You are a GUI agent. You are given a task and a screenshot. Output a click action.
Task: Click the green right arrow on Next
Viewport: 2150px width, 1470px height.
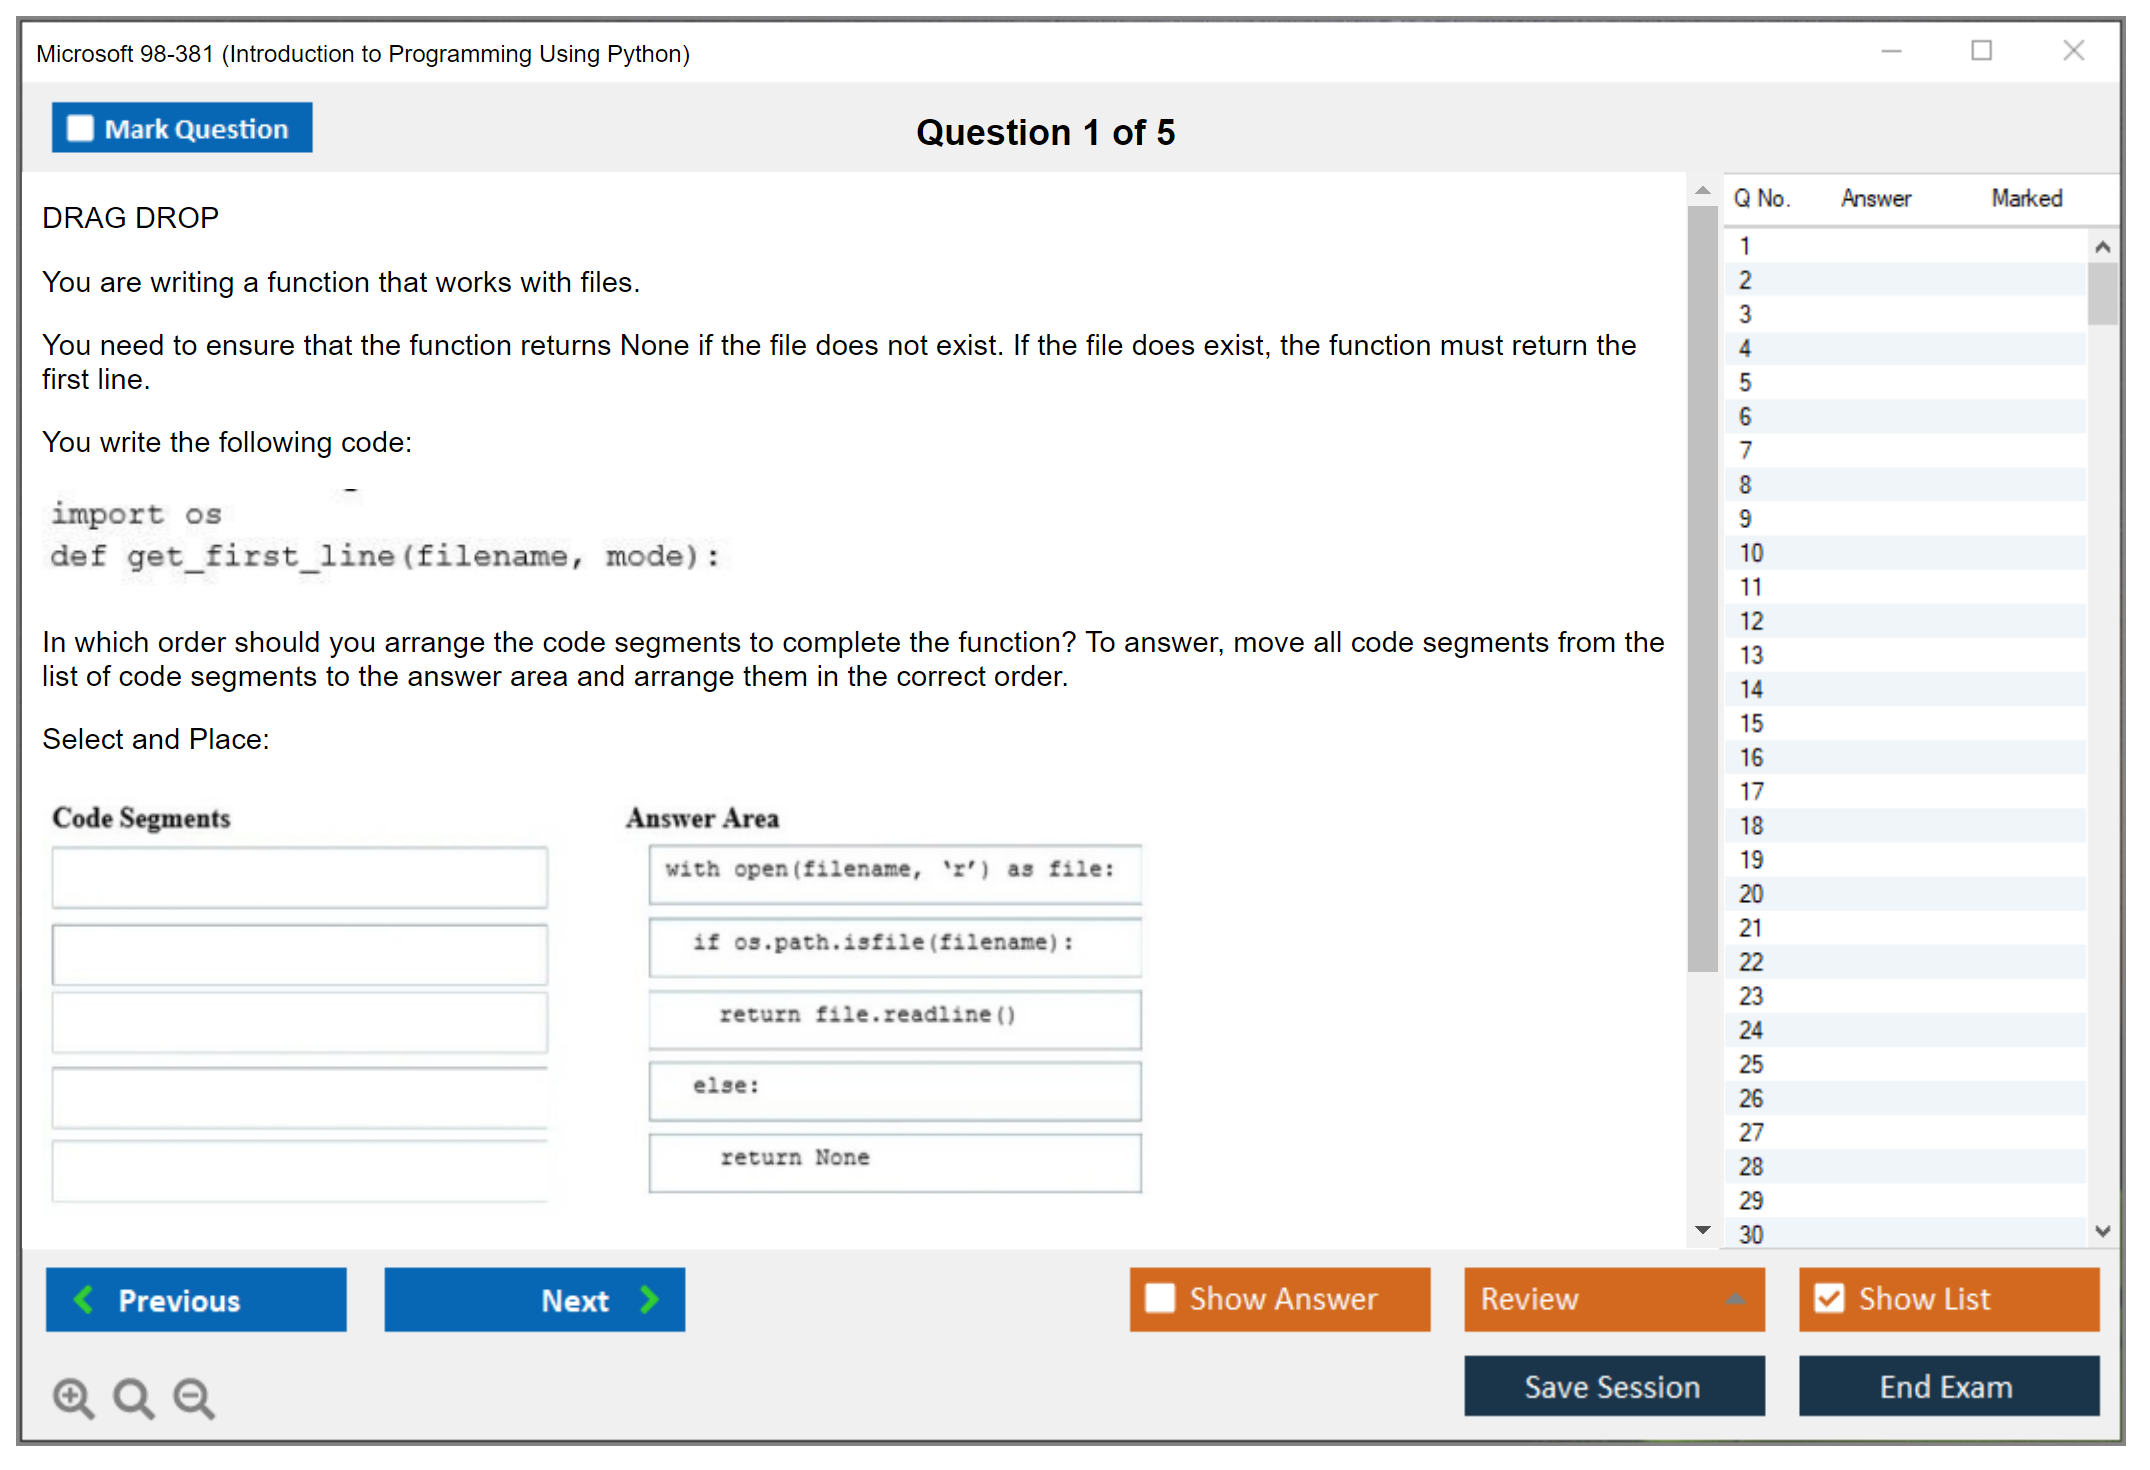(649, 1300)
